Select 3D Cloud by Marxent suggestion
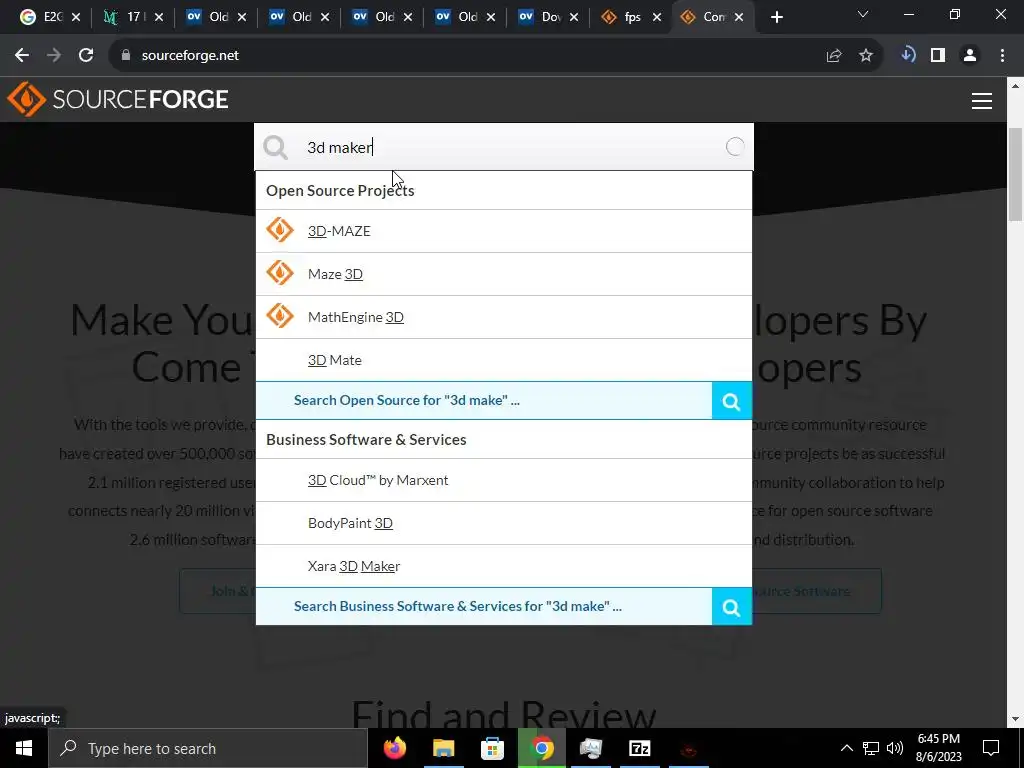The width and height of the screenshot is (1024, 768). (504, 481)
